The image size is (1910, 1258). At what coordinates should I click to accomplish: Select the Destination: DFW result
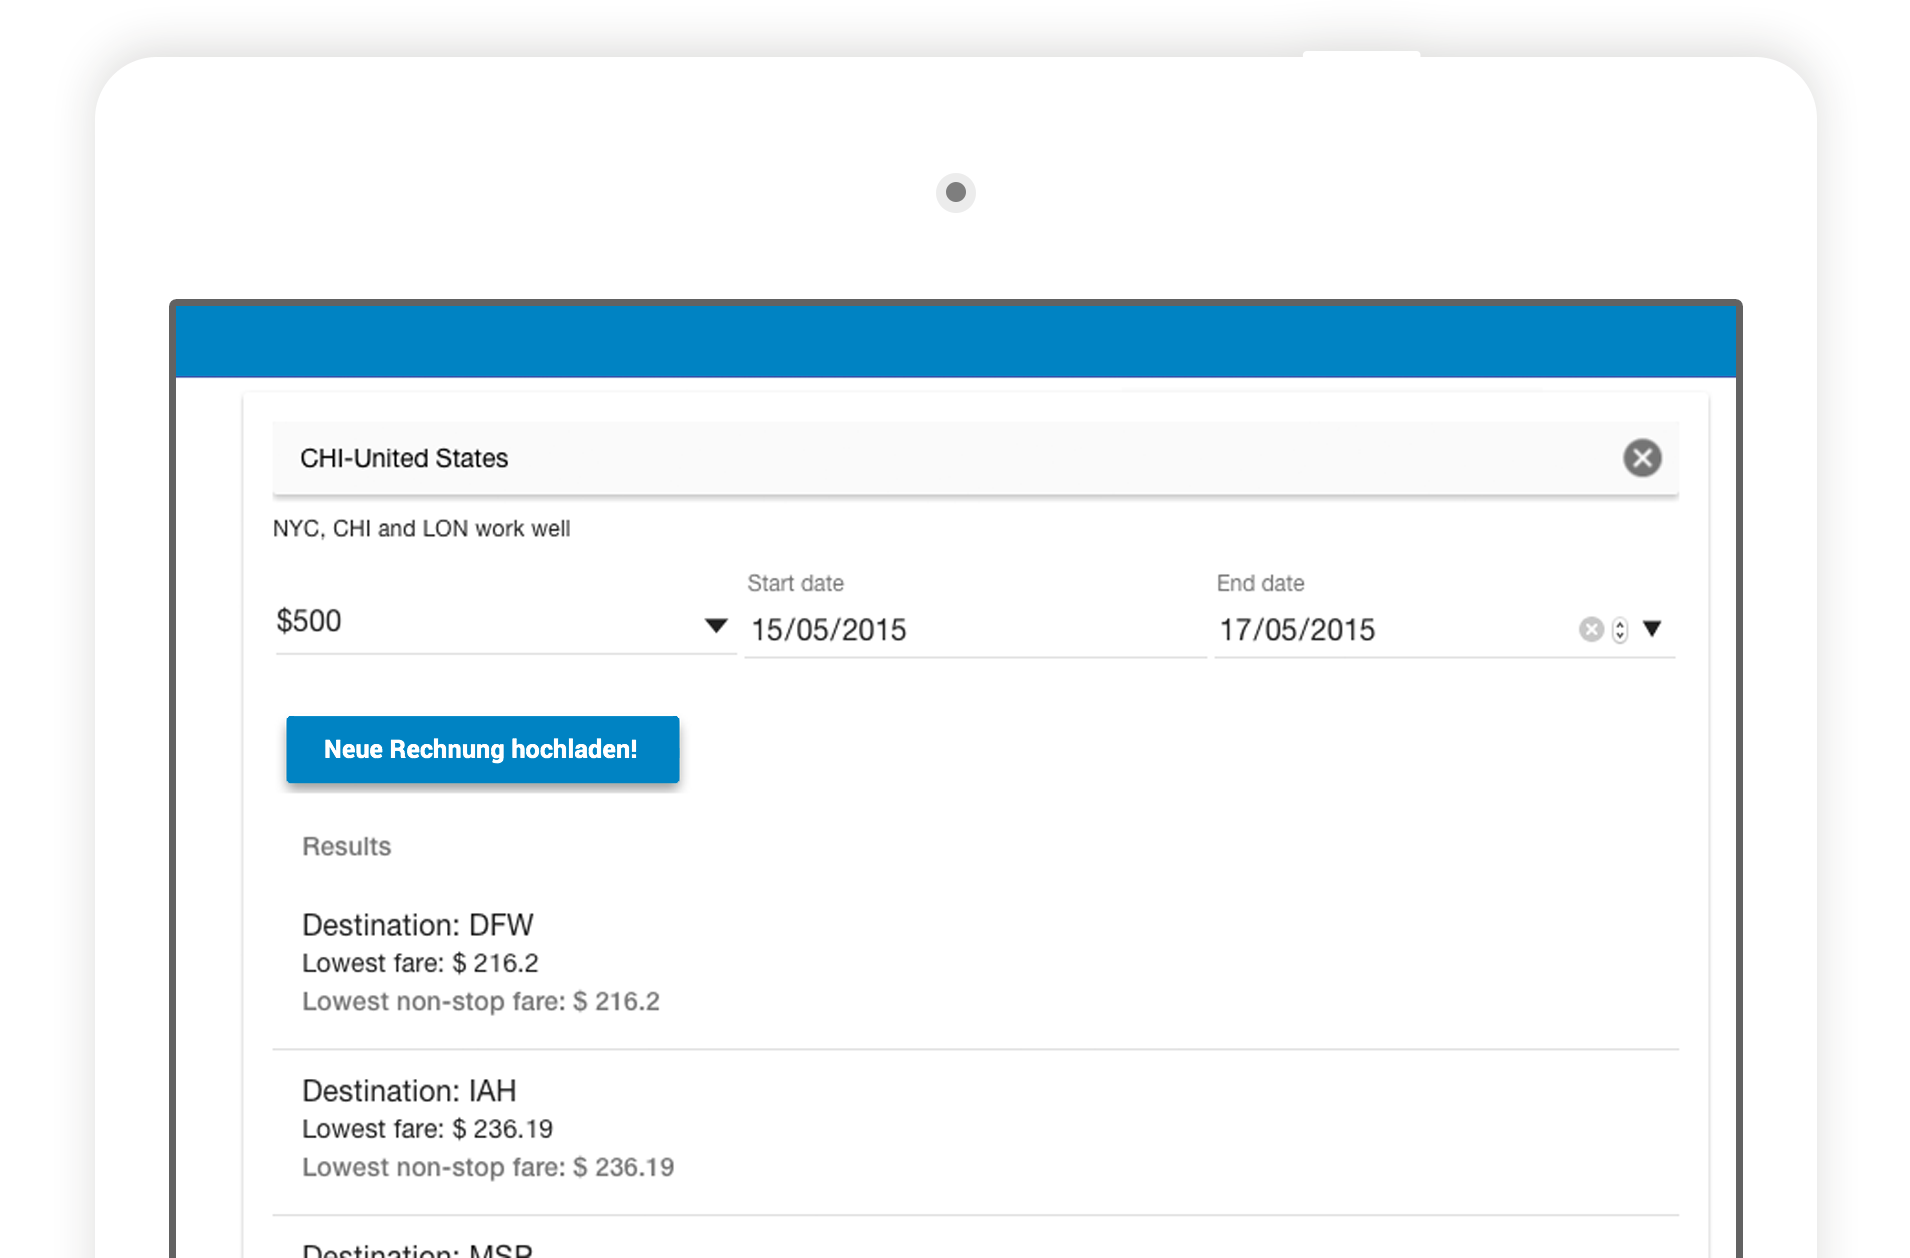coord(975,962)
